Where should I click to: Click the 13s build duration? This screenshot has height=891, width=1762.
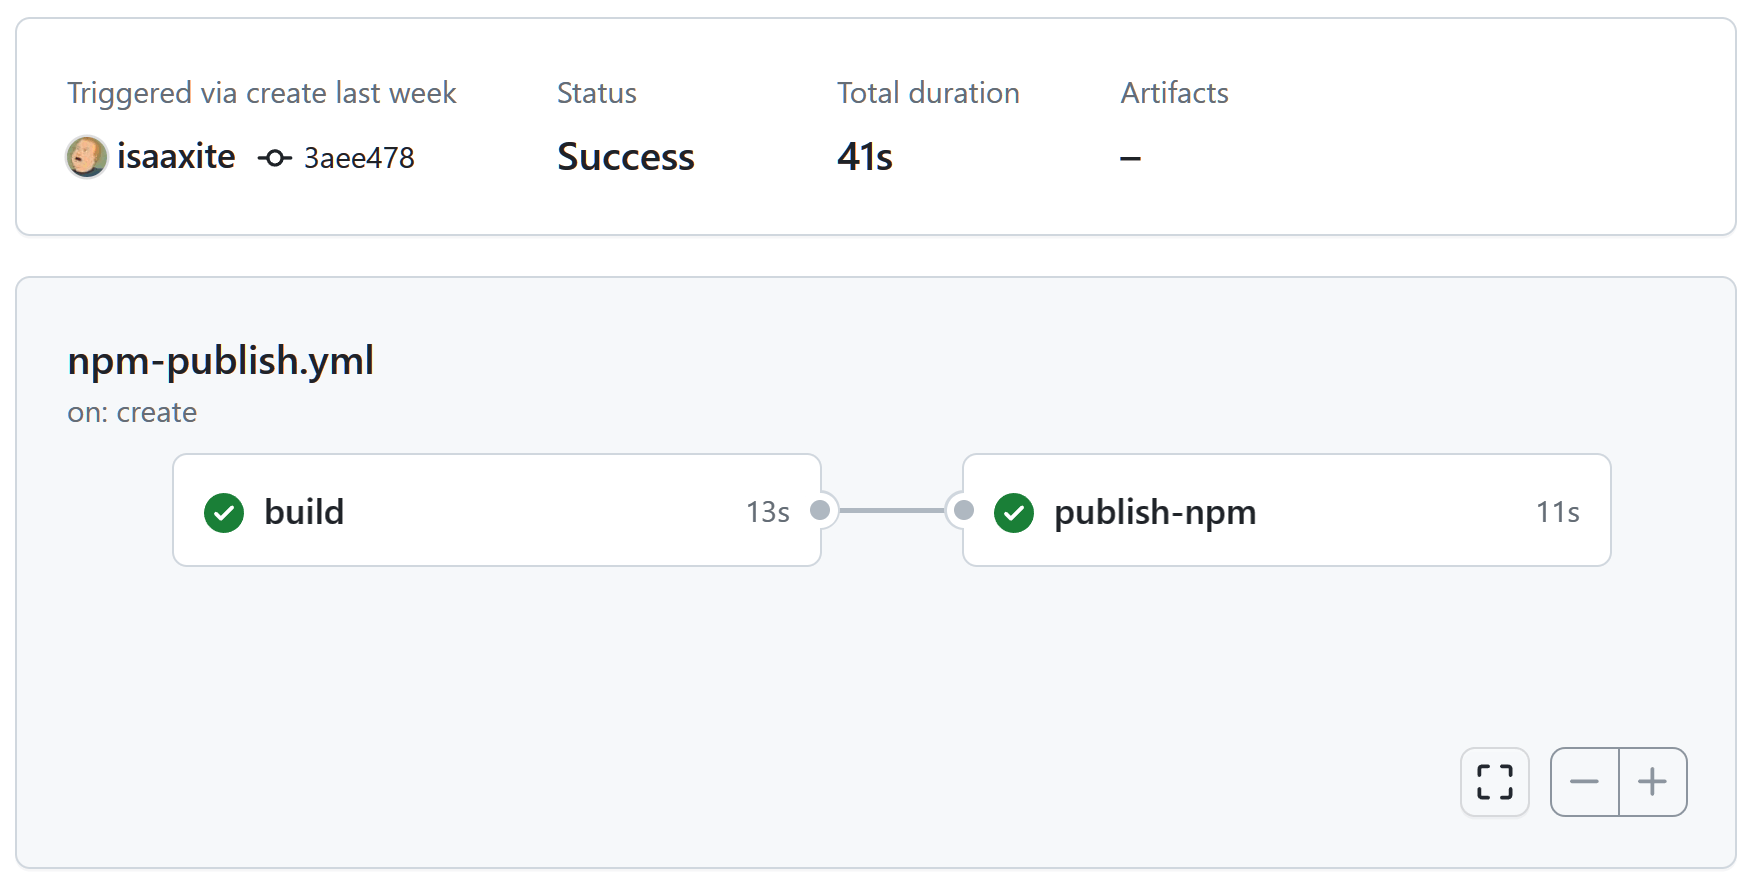click(x=768, y=513)
